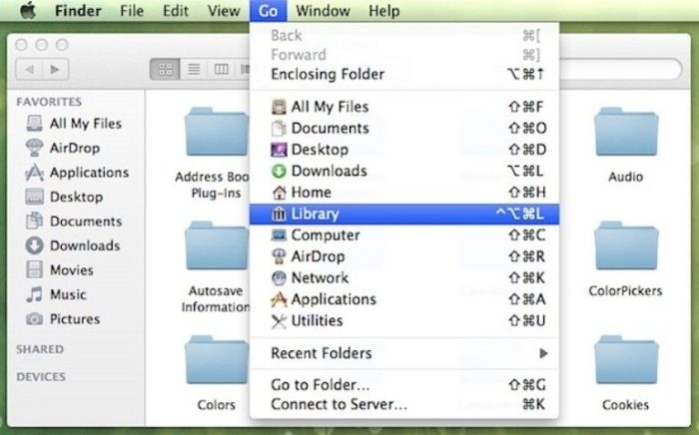Open the Apple menu
Image resolution: width=699 pixels, height=435 pixels.
pos(28,11)
